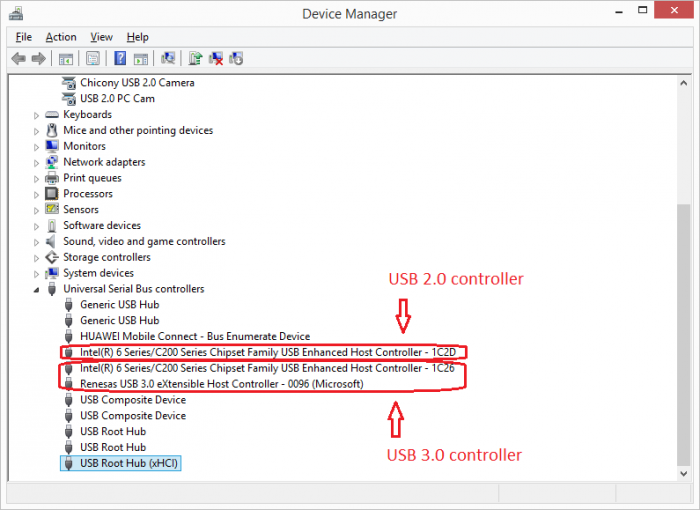Select Renesas USB 3.0 eXtensible Host Controller
This screenshot has height=510, width=700.
[x=222, y=384]
